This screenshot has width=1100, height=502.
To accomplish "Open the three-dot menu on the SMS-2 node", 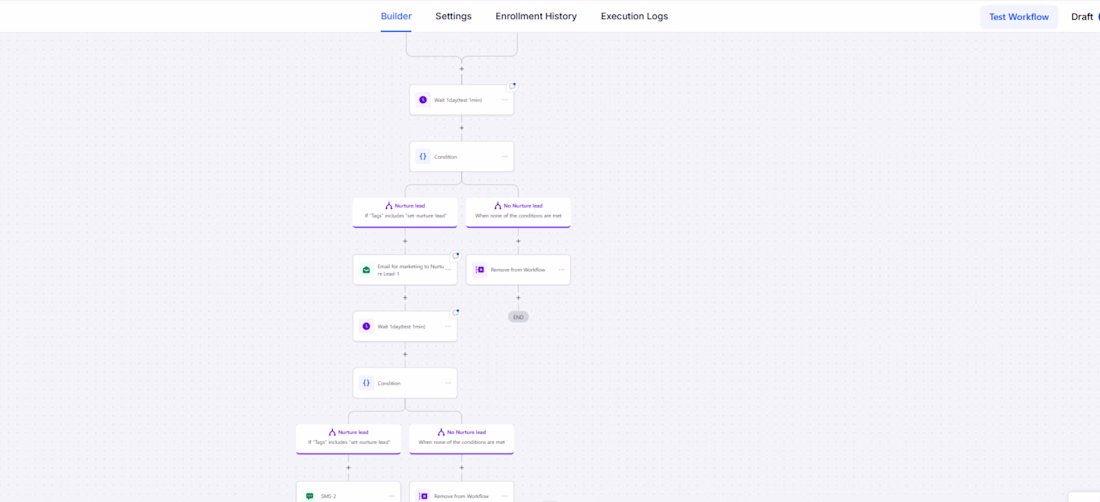I will click(391, 496).
